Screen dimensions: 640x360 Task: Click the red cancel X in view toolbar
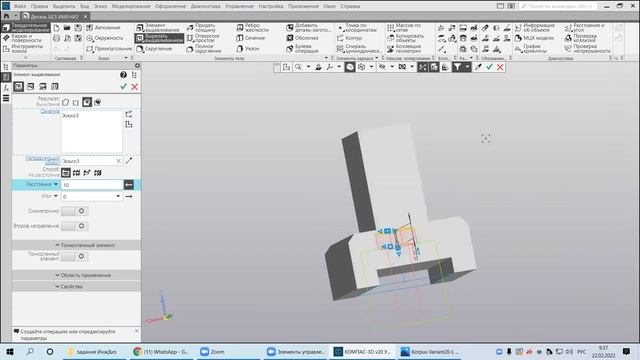point(500,67)
